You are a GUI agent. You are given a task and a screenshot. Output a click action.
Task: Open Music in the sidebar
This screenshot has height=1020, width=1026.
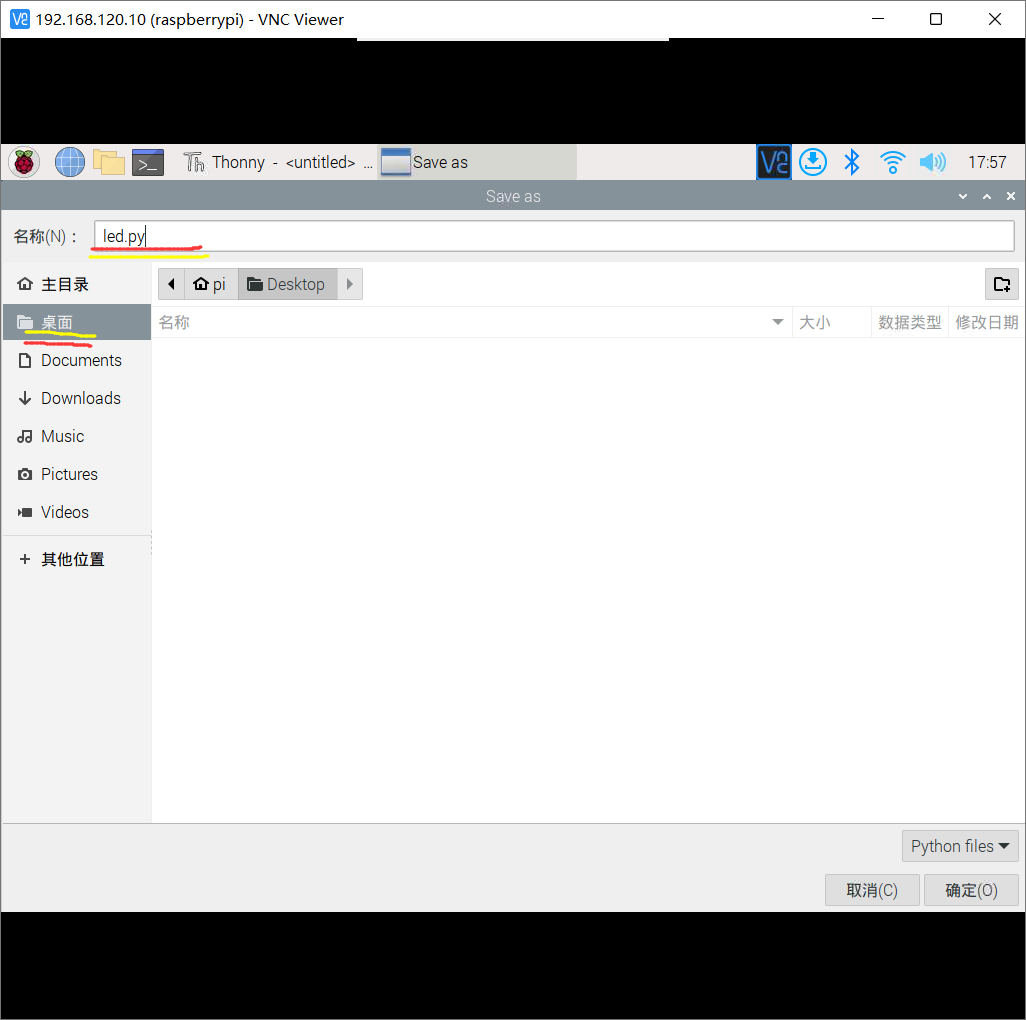(77, 436)
